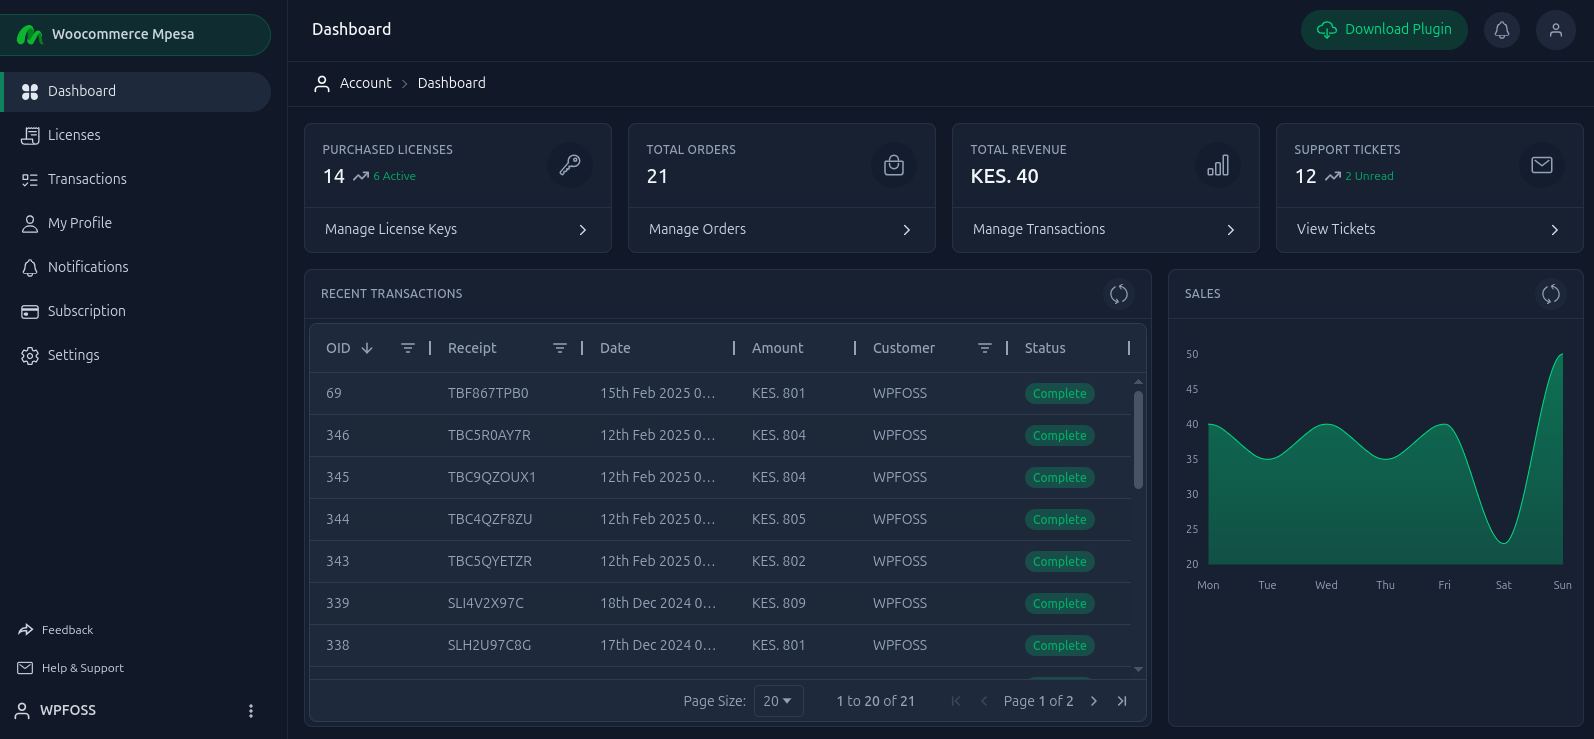Refresh the Sales chart

(x=1551, y=294)
